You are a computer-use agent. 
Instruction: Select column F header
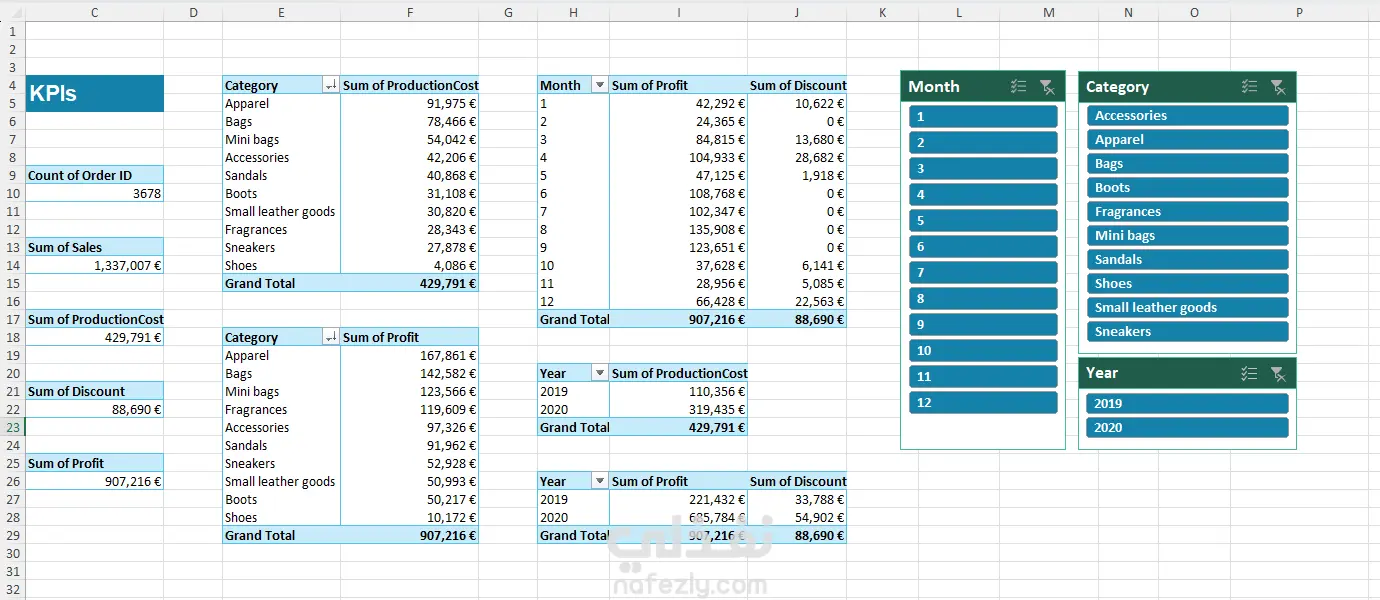(409, 12)
